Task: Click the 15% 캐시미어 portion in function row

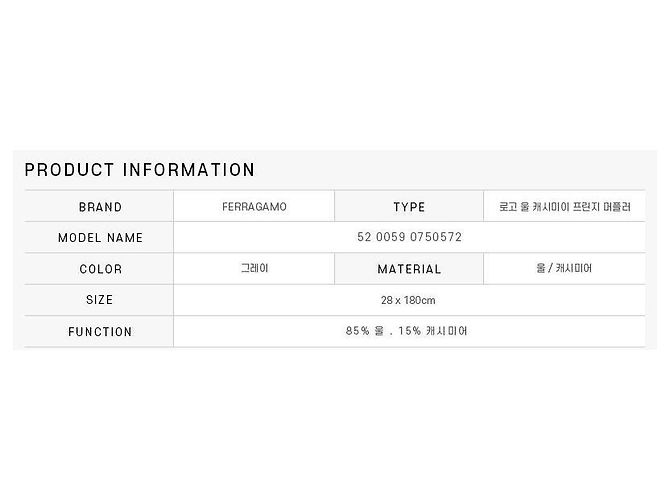Action: 433,331
